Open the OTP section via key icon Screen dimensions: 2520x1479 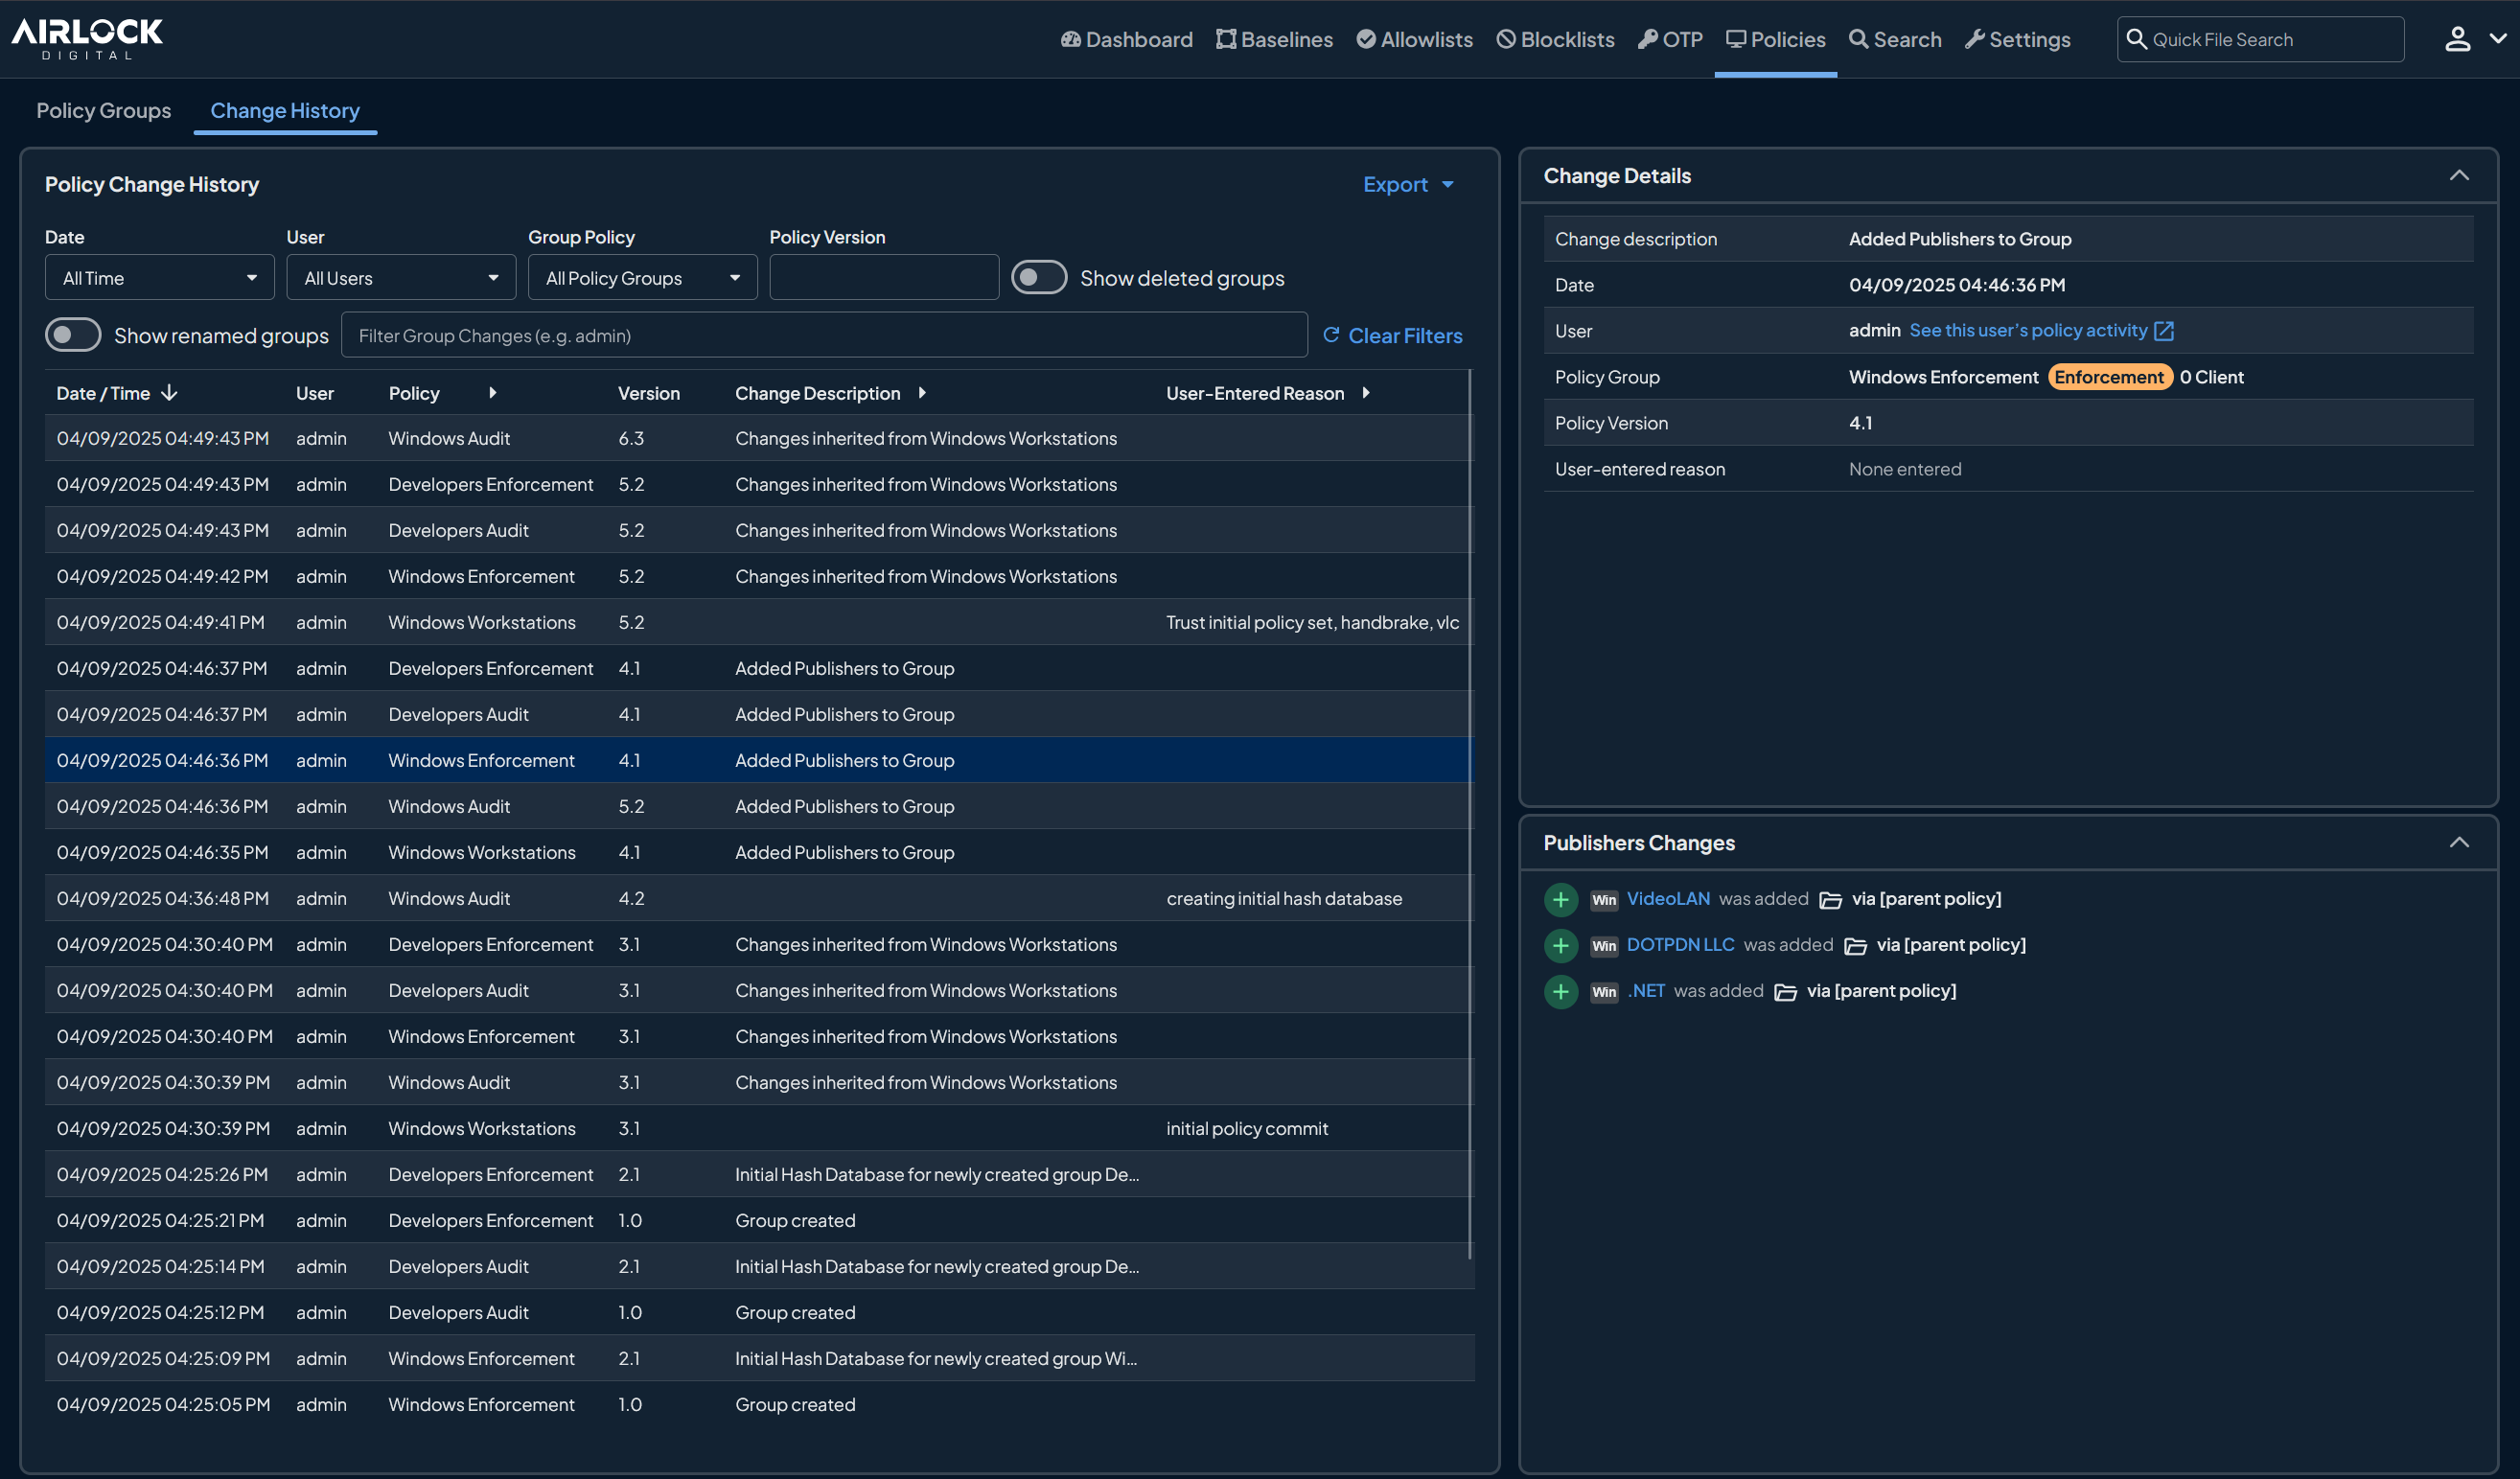point(1647,39)
